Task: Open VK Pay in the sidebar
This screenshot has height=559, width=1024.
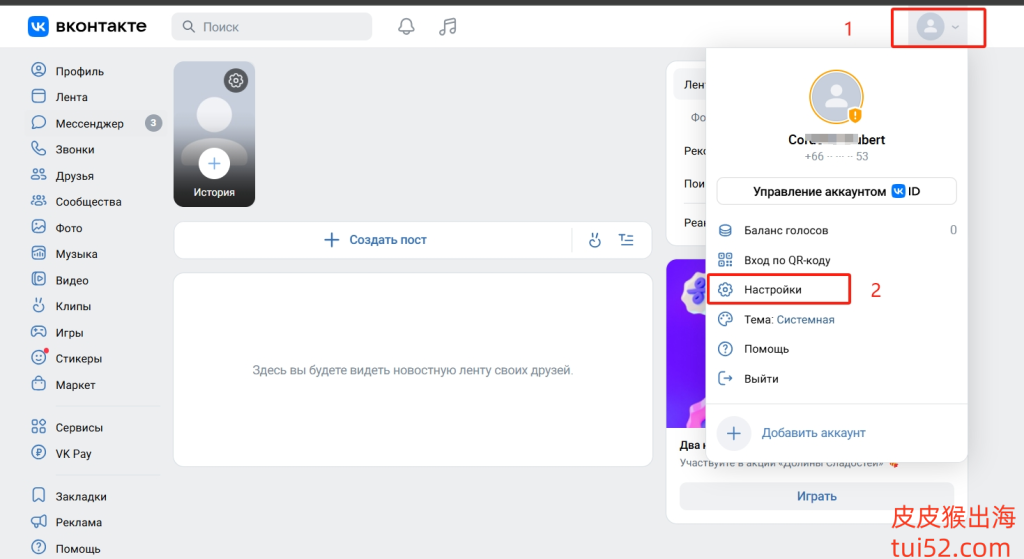Action: coord(73,453)
